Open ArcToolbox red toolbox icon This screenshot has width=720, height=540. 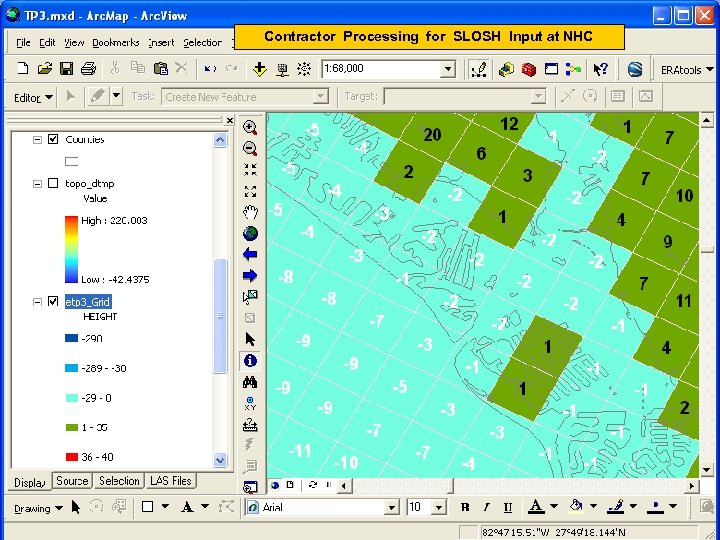(x=529, y=69)
